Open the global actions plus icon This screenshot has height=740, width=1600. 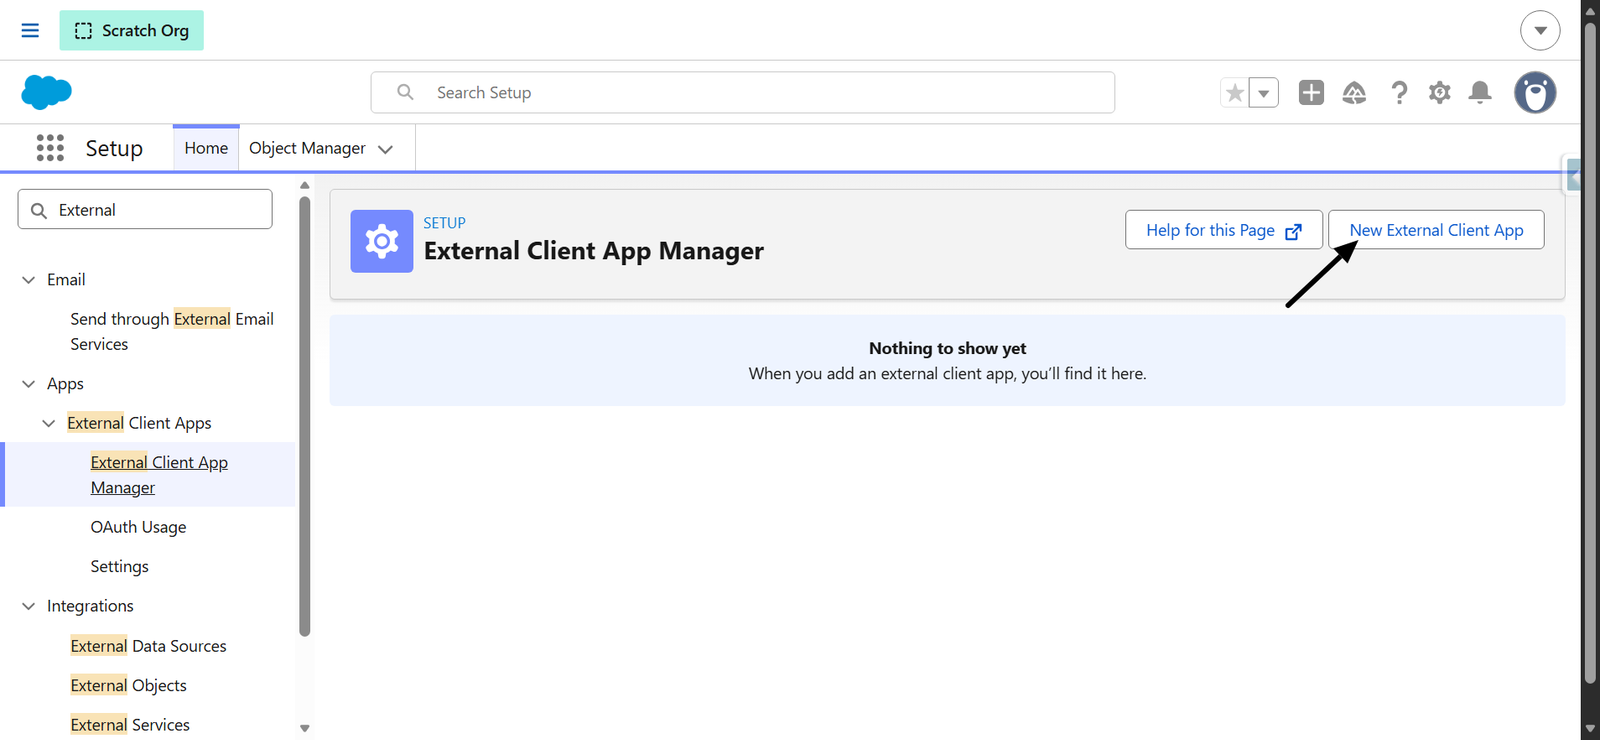(1311, 92)
